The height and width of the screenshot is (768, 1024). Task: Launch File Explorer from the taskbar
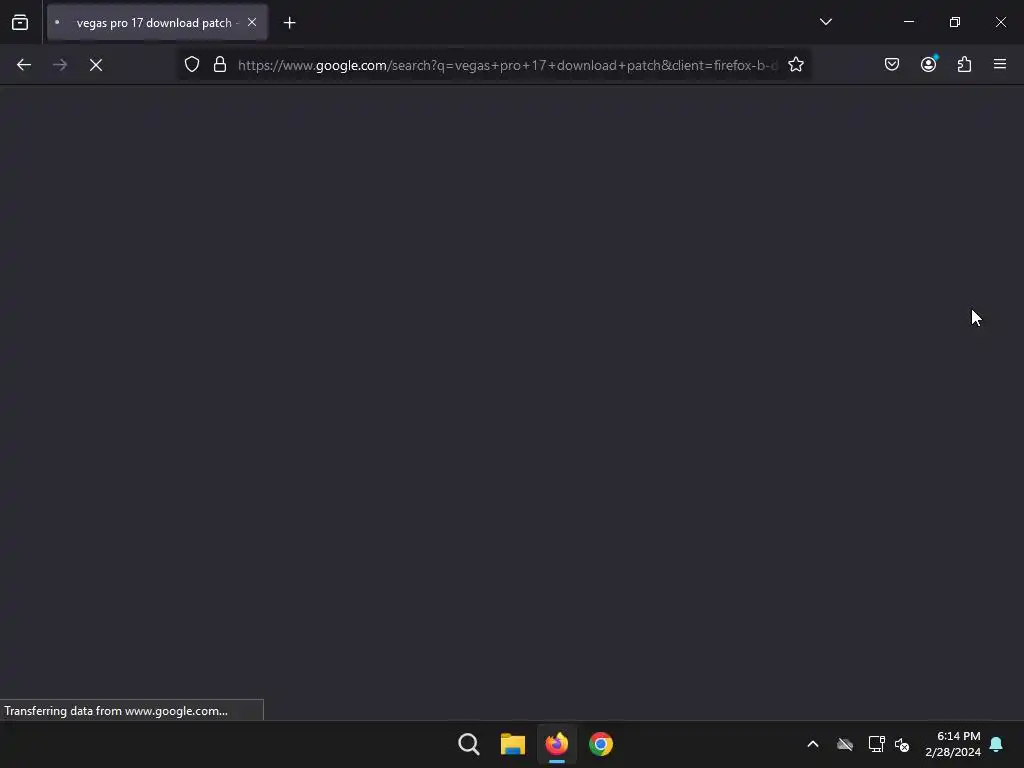click(513, 744)
